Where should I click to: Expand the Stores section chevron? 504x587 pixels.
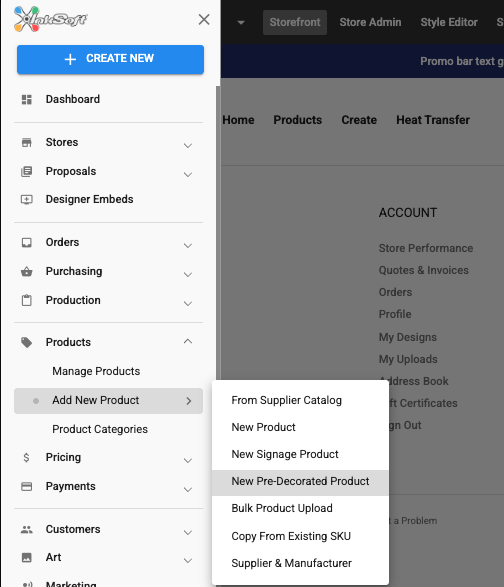[x=188, y=145]
